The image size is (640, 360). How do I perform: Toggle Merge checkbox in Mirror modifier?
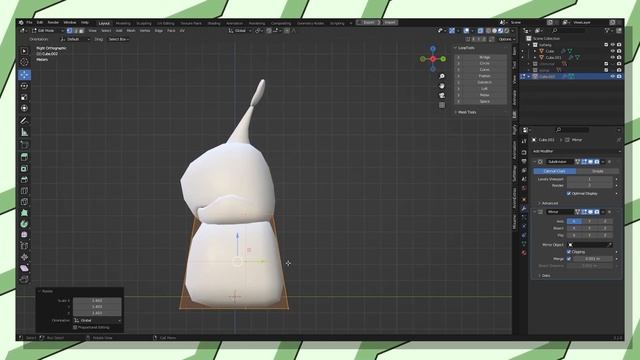point(569,259)
